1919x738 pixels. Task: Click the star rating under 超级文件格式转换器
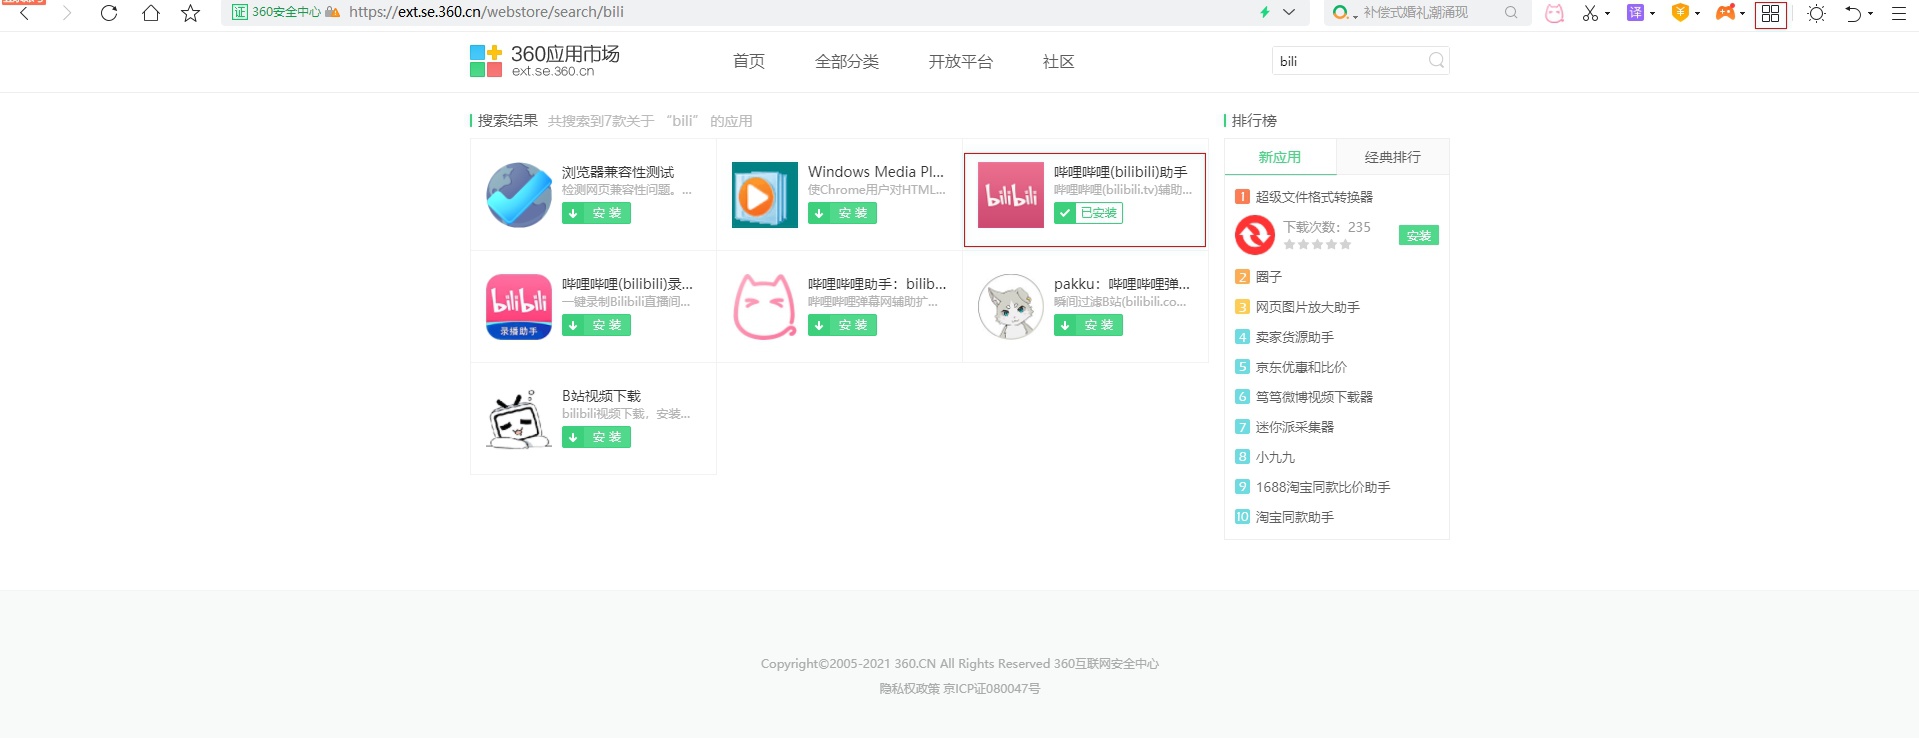pos(1317,244)
